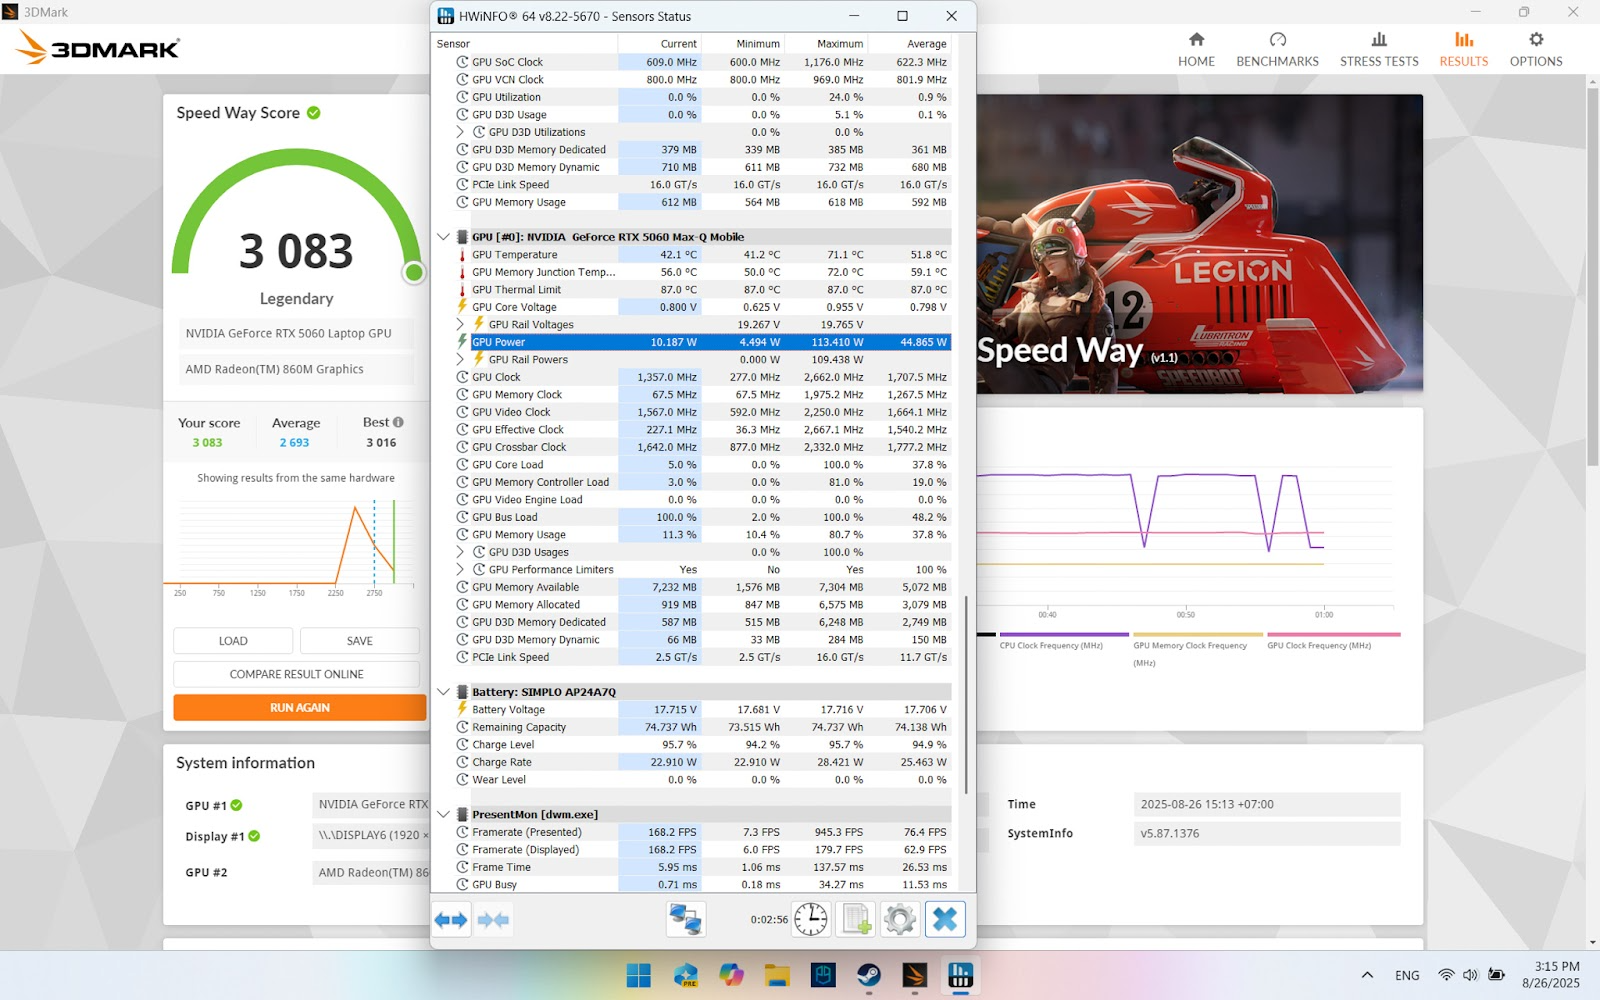Click Display #1 green check icon
Viewport: 1600px width, 1000px height.
point(254,836)
